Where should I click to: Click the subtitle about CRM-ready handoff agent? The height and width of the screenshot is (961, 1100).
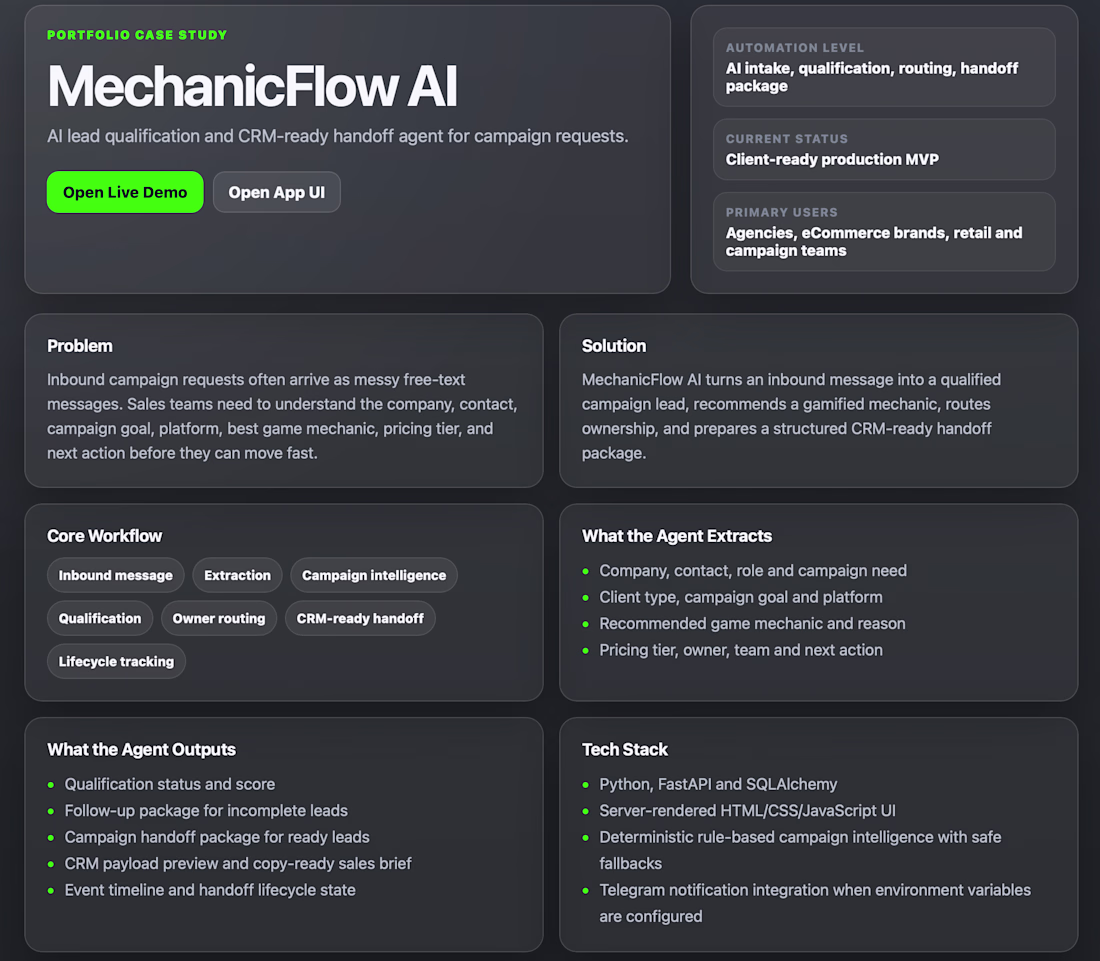337,136
